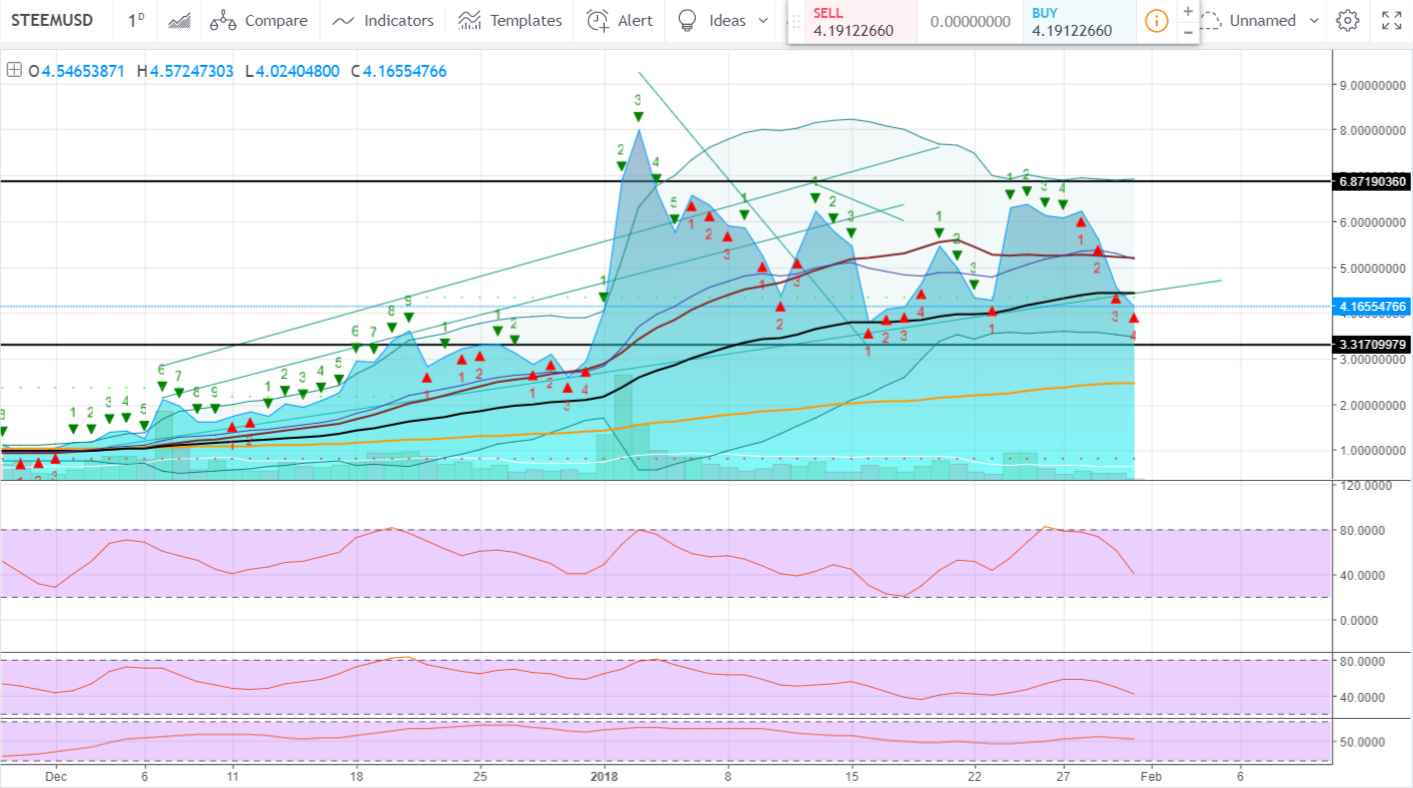The image size is (1413, 788).
Task: Click the Feb label on time axis
Action: (1151, 776)
